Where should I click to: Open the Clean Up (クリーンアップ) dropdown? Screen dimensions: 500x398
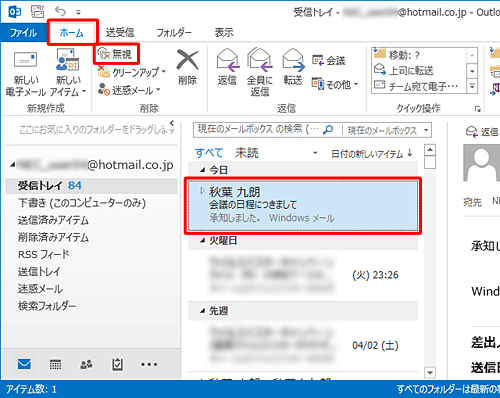132,72
